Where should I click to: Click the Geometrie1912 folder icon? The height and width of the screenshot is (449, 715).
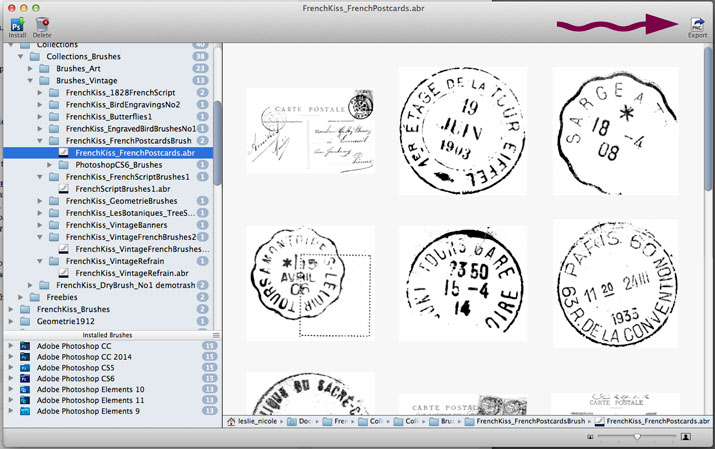click(26, 321)
